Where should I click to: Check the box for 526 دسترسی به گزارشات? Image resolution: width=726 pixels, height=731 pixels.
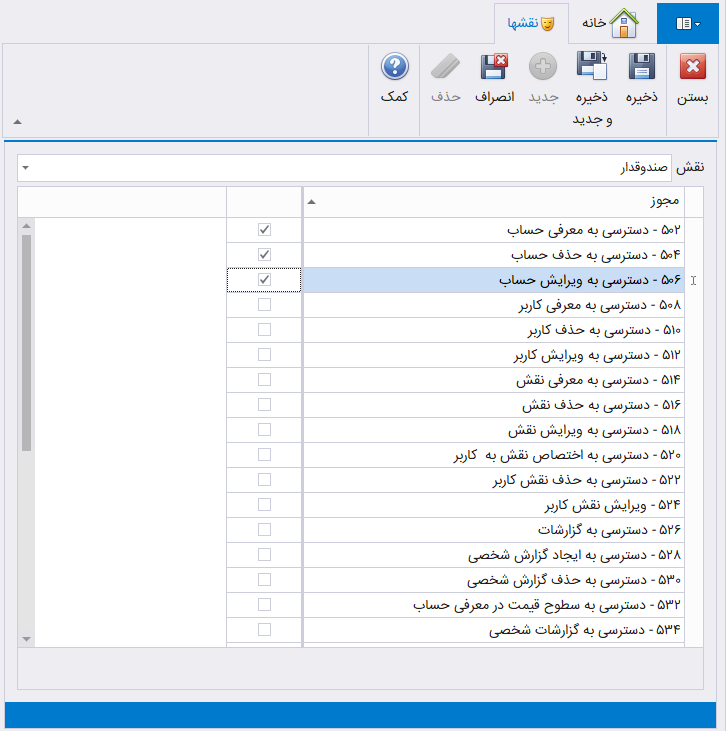pos(264,530)
